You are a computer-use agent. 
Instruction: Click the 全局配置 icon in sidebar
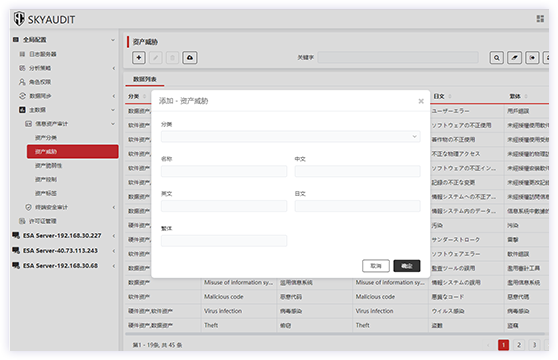pyautogui.click(x=16, y=39)
